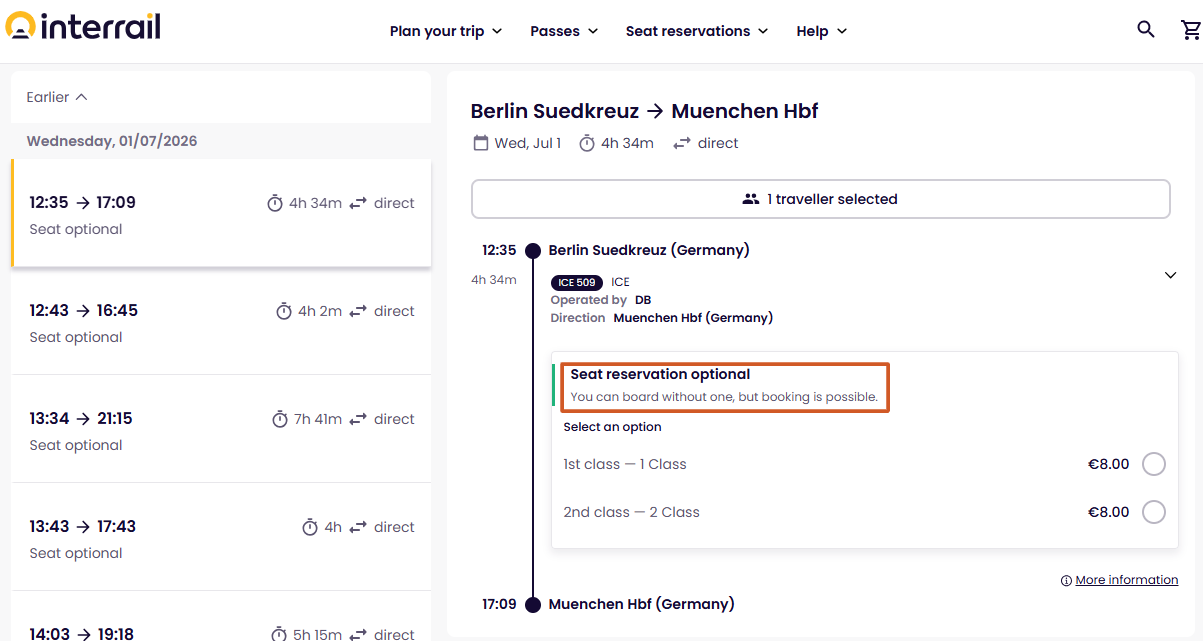The height and width of the screenshot is (641, 1203).
Task: Click the transfer arrows icon in 13:34 row
Action: pyautogui.click(x=358, y=419)
